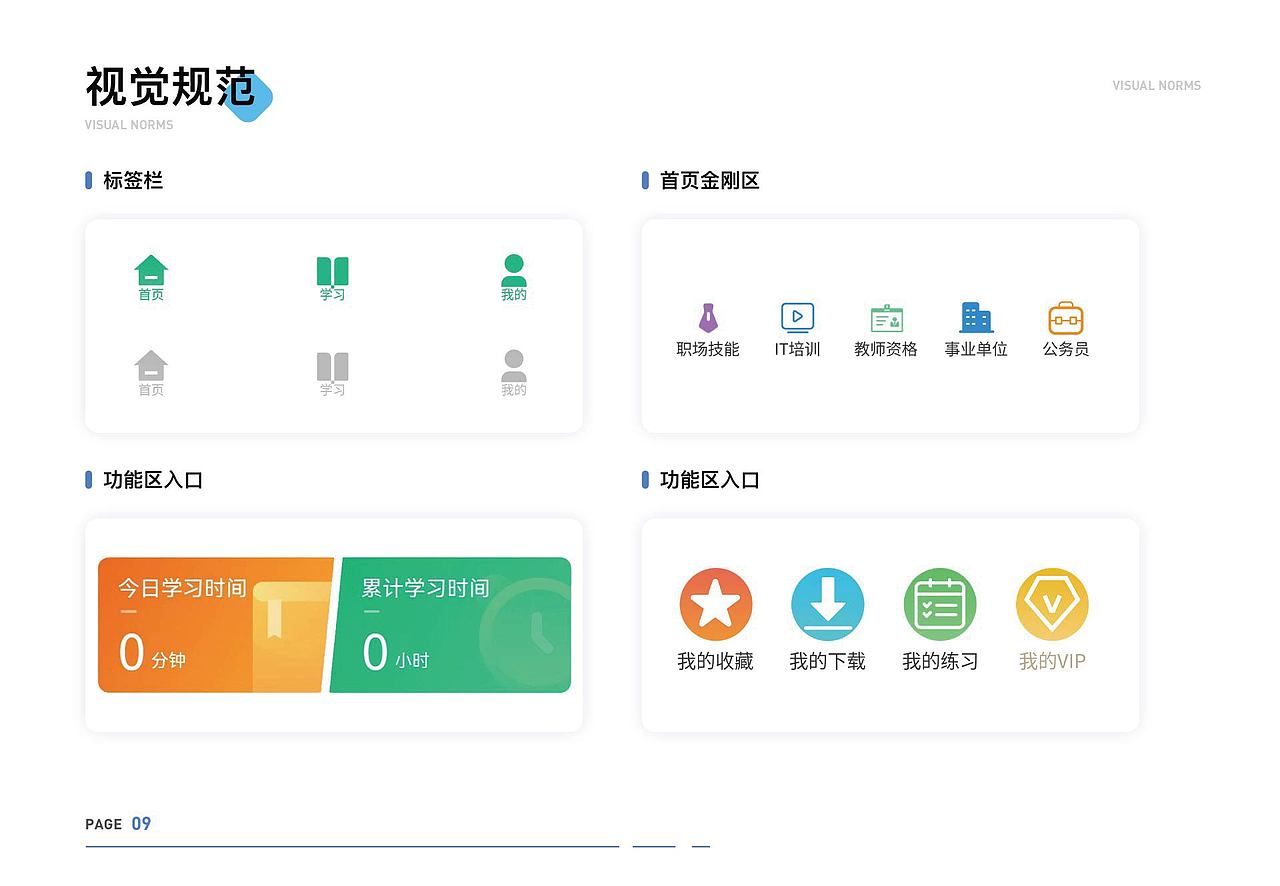This screenshot has width=1280, height=886.
Task: Click the 0 分钟 value
Action: (152, 653)
